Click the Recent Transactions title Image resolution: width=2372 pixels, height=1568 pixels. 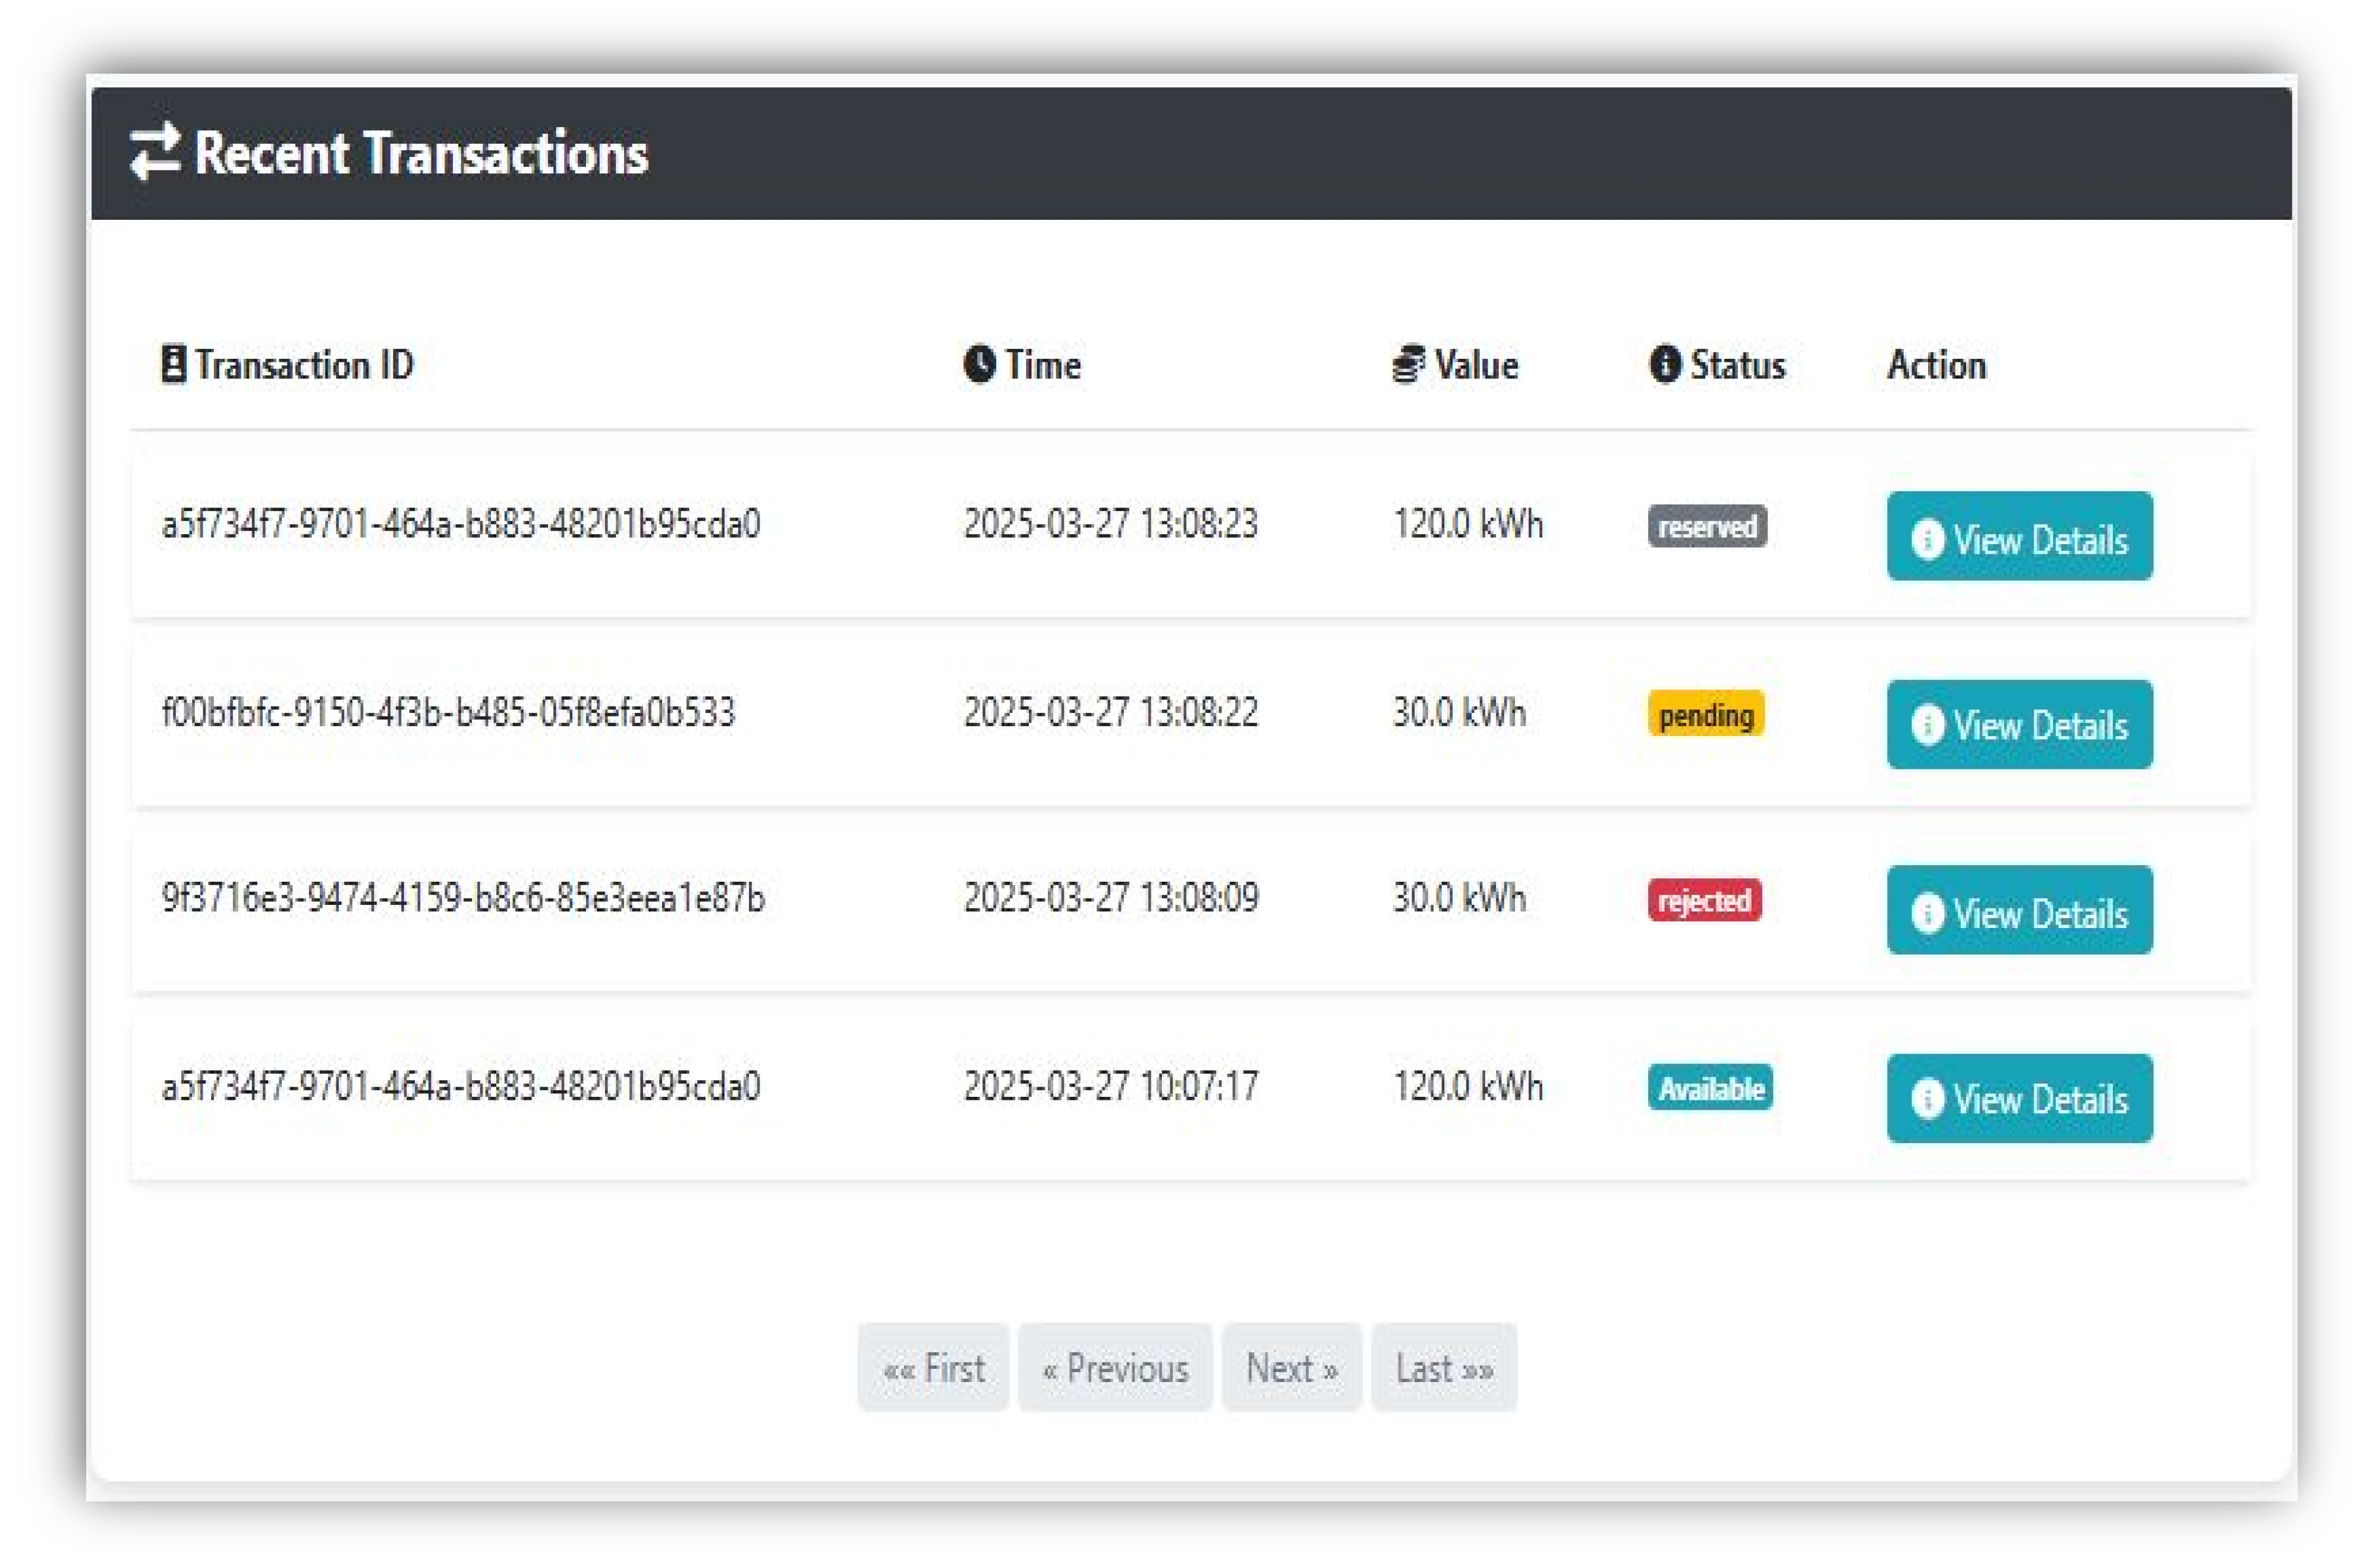click(421, 153)
